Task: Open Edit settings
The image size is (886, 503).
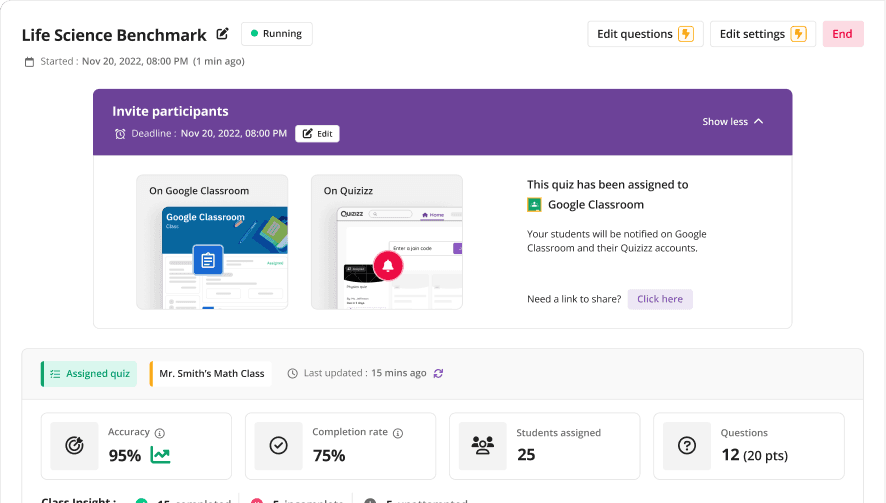Action: click(x=763, y=34)
